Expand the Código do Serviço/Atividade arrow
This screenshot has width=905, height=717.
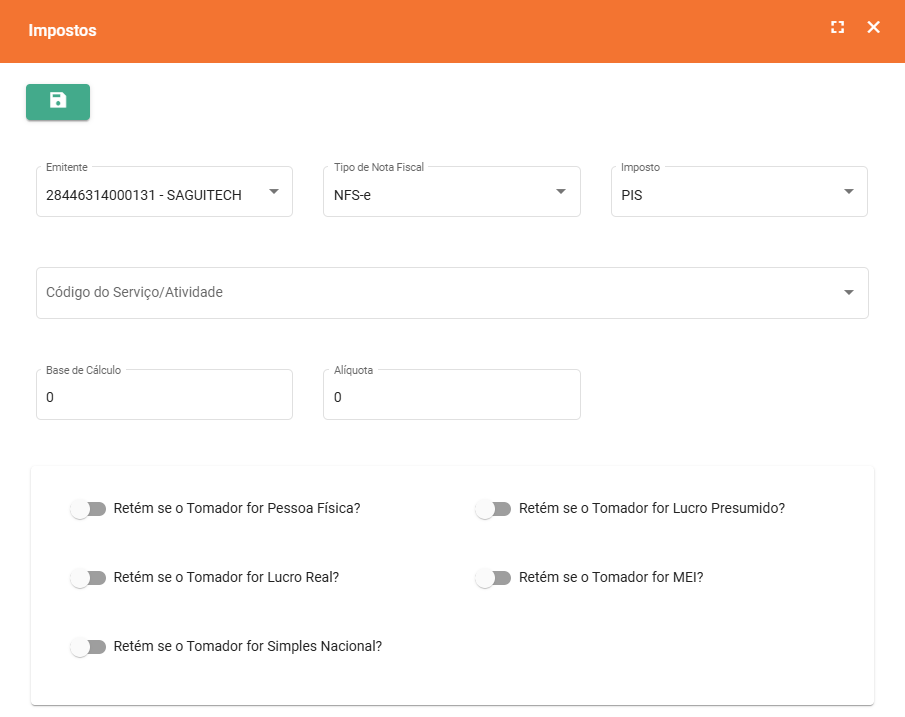click(848, 293)
